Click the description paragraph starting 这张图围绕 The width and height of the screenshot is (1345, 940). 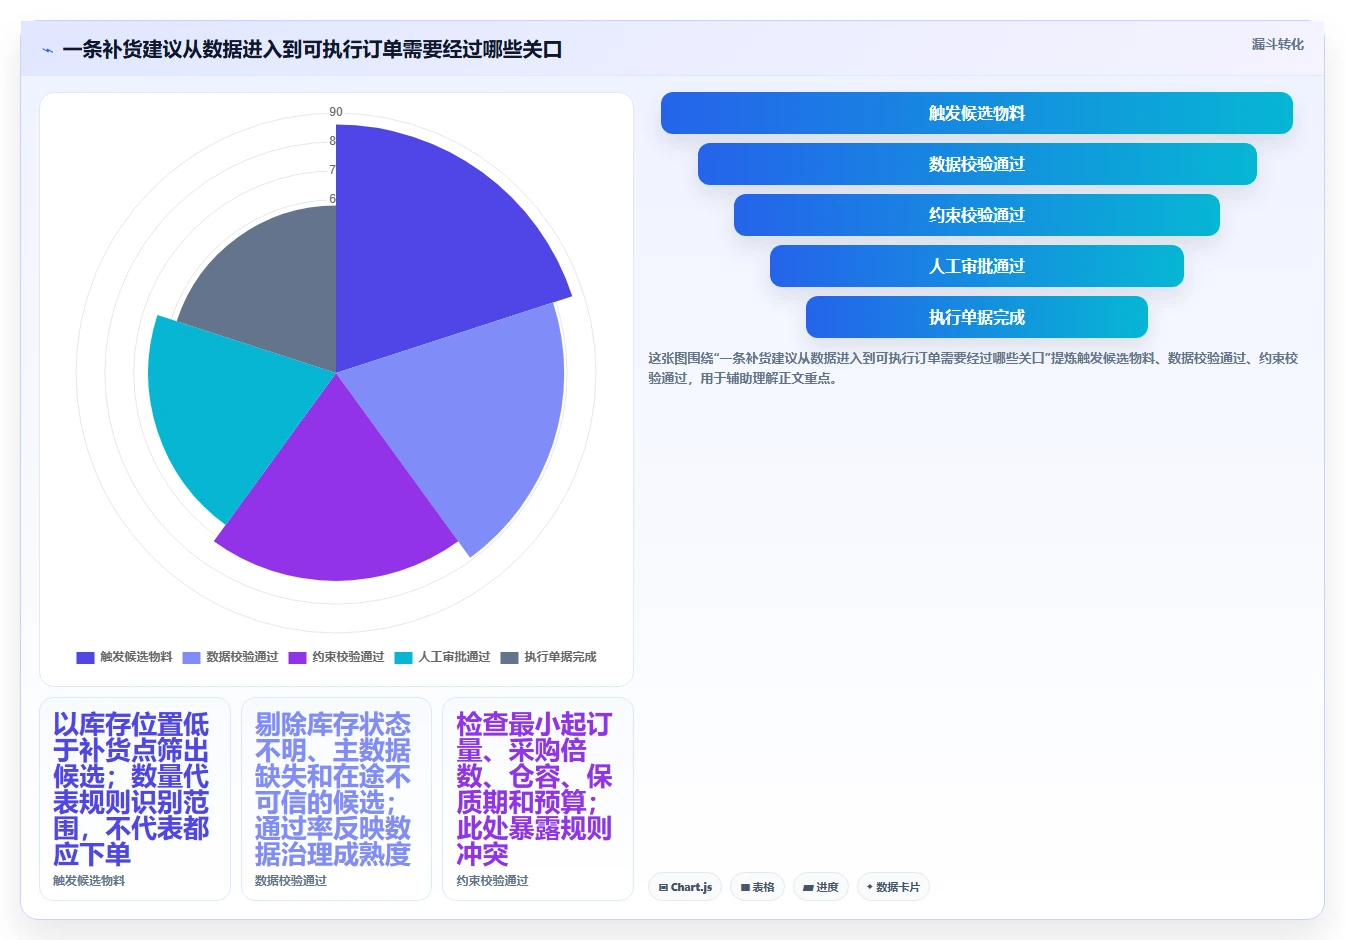click(973, 368)
